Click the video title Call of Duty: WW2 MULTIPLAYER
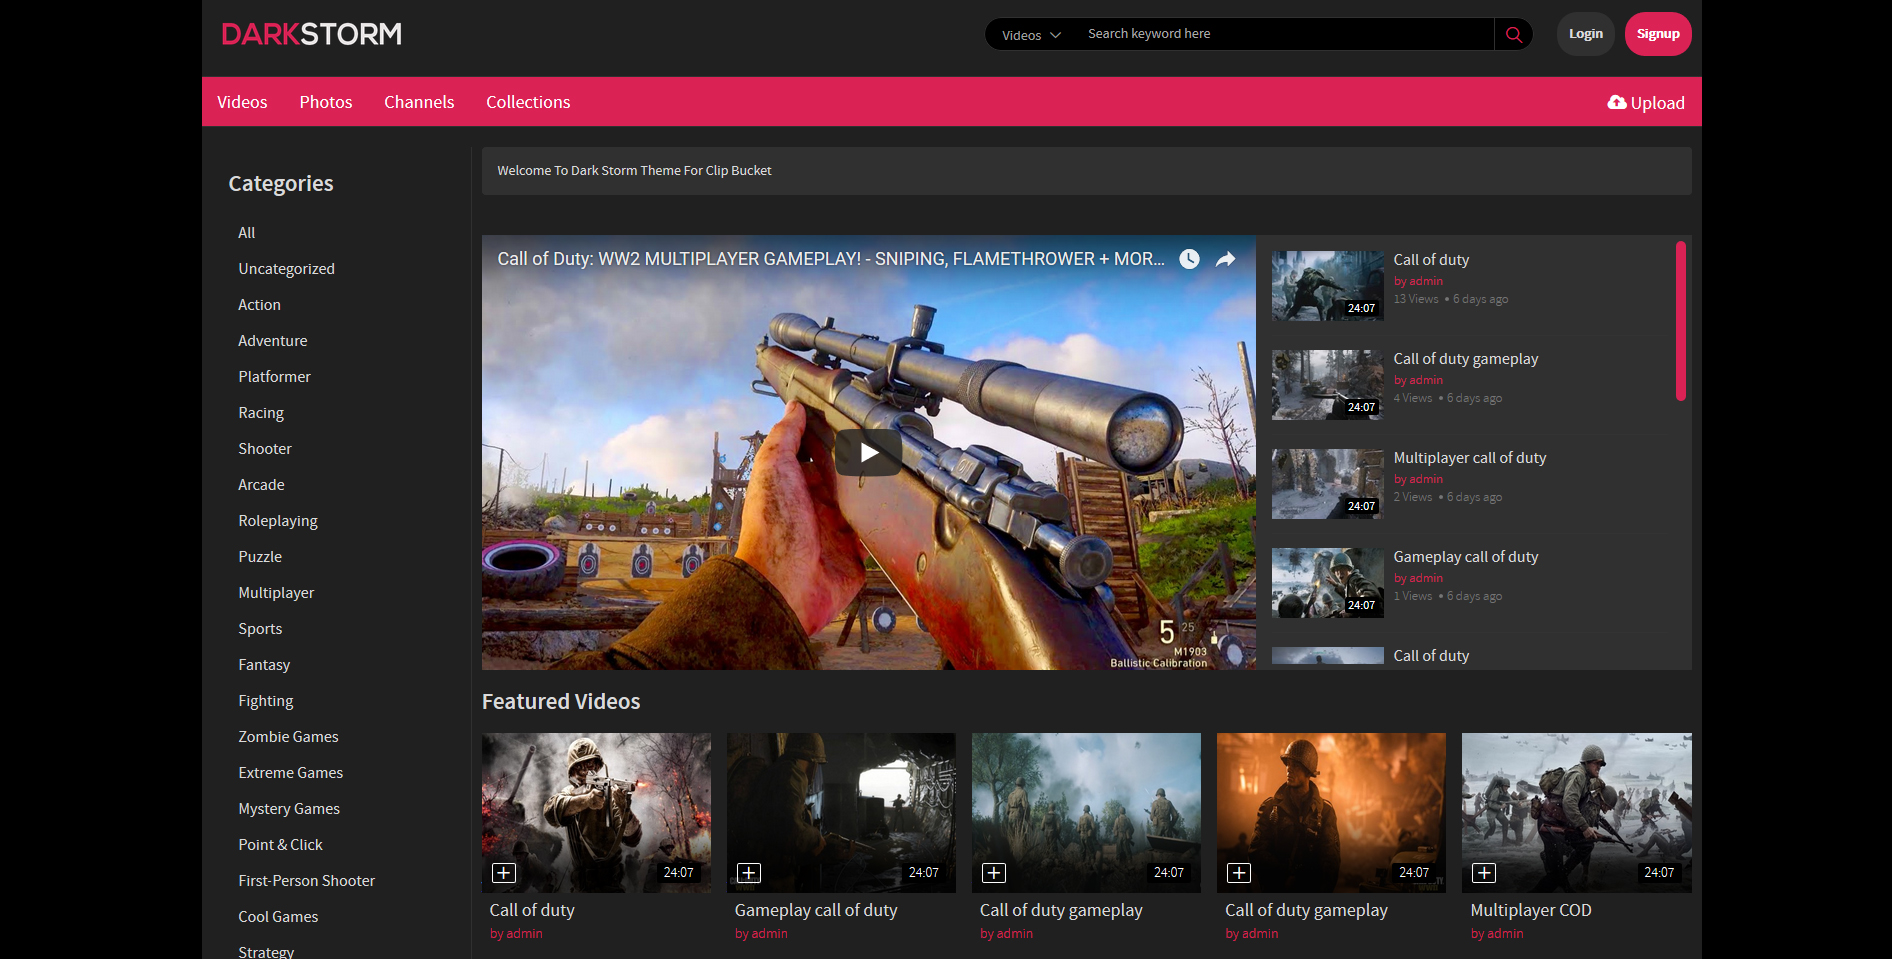Screen dimensions: 1892x959 click(x=831, y=259)
